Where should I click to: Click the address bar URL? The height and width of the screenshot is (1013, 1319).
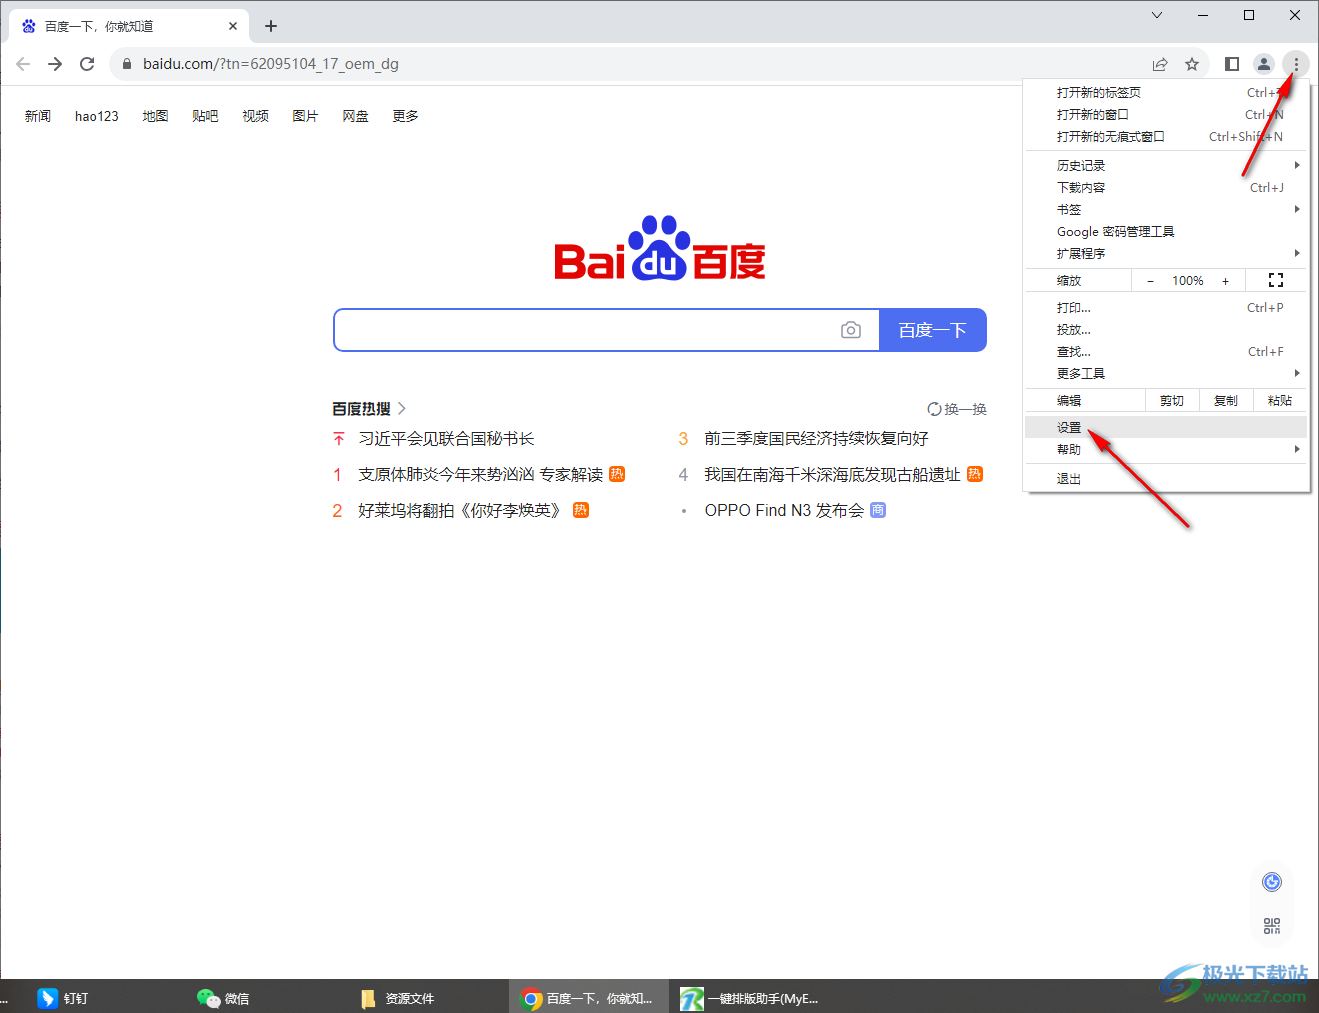point(271,64)
